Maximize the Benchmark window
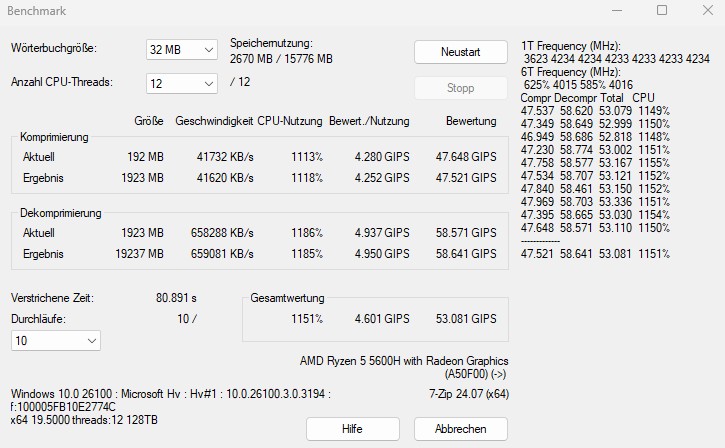The image size is (725, 448). 661,10
